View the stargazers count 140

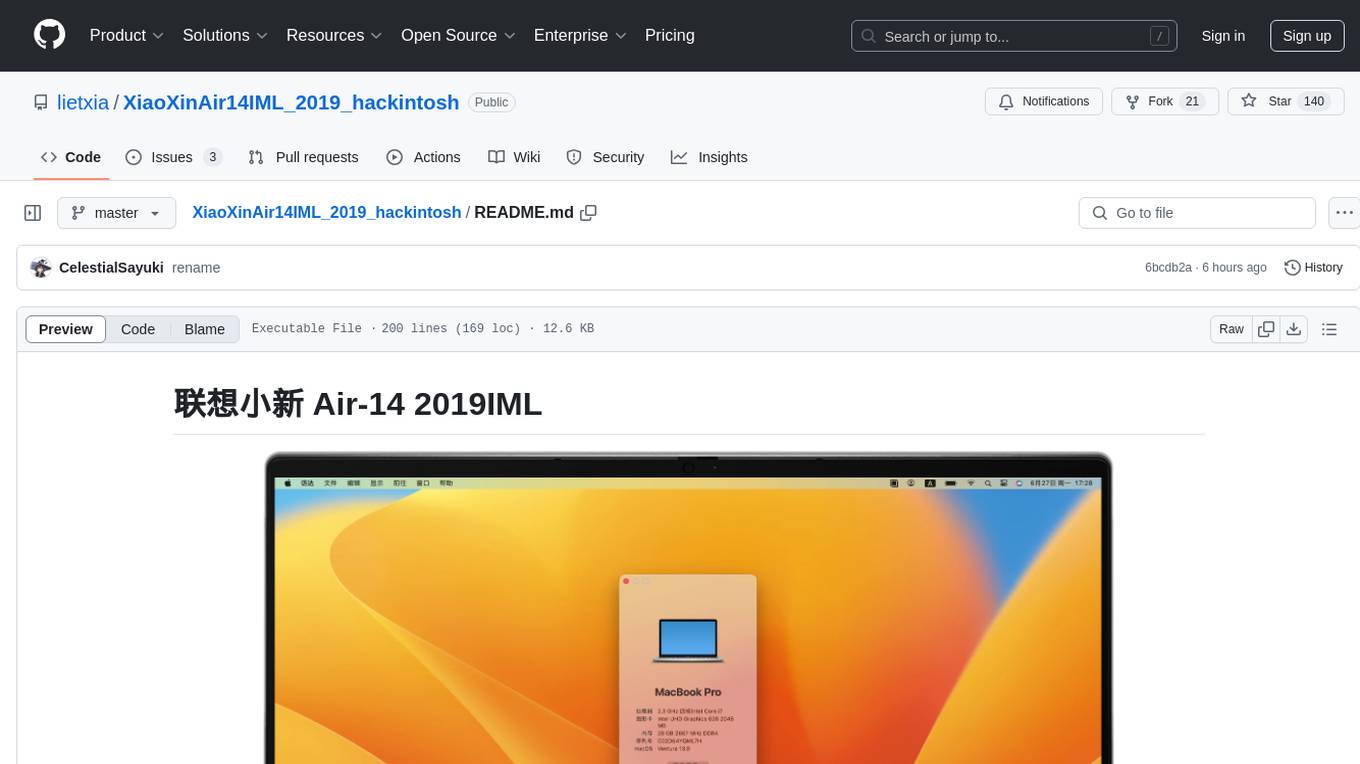point(1314,102)
